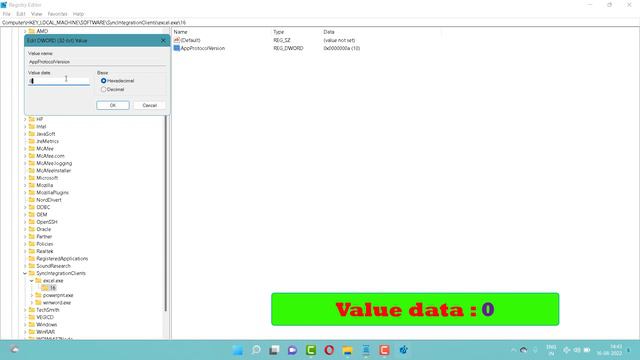
Task: Click the Value data input field
Action: pos(59,81)
